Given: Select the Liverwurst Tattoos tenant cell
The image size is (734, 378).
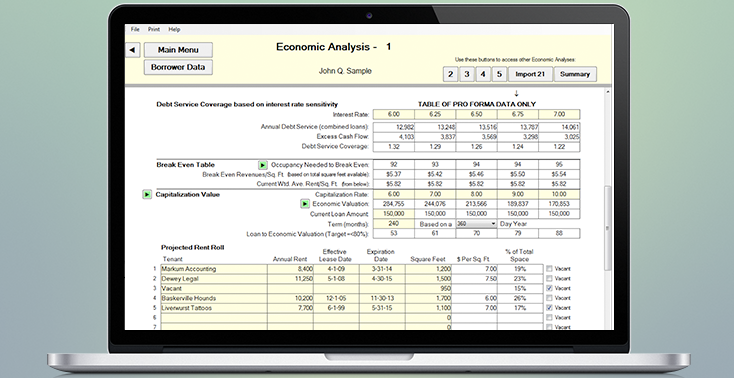Looking at the screenshot, I should click(214, 308).
